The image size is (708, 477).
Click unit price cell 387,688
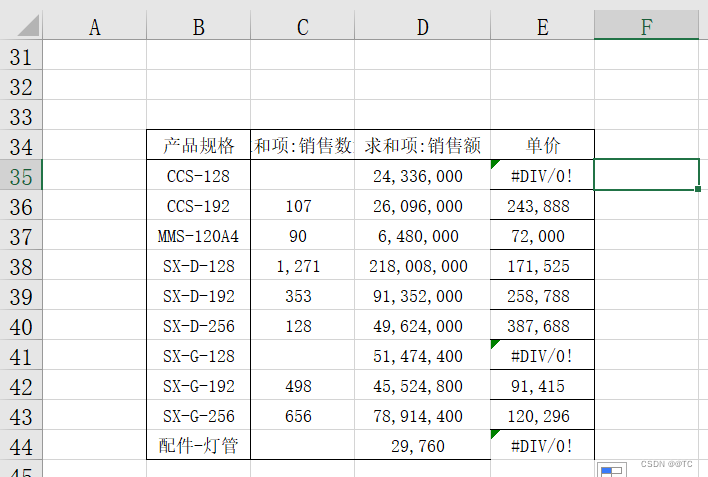click(543, 326)
